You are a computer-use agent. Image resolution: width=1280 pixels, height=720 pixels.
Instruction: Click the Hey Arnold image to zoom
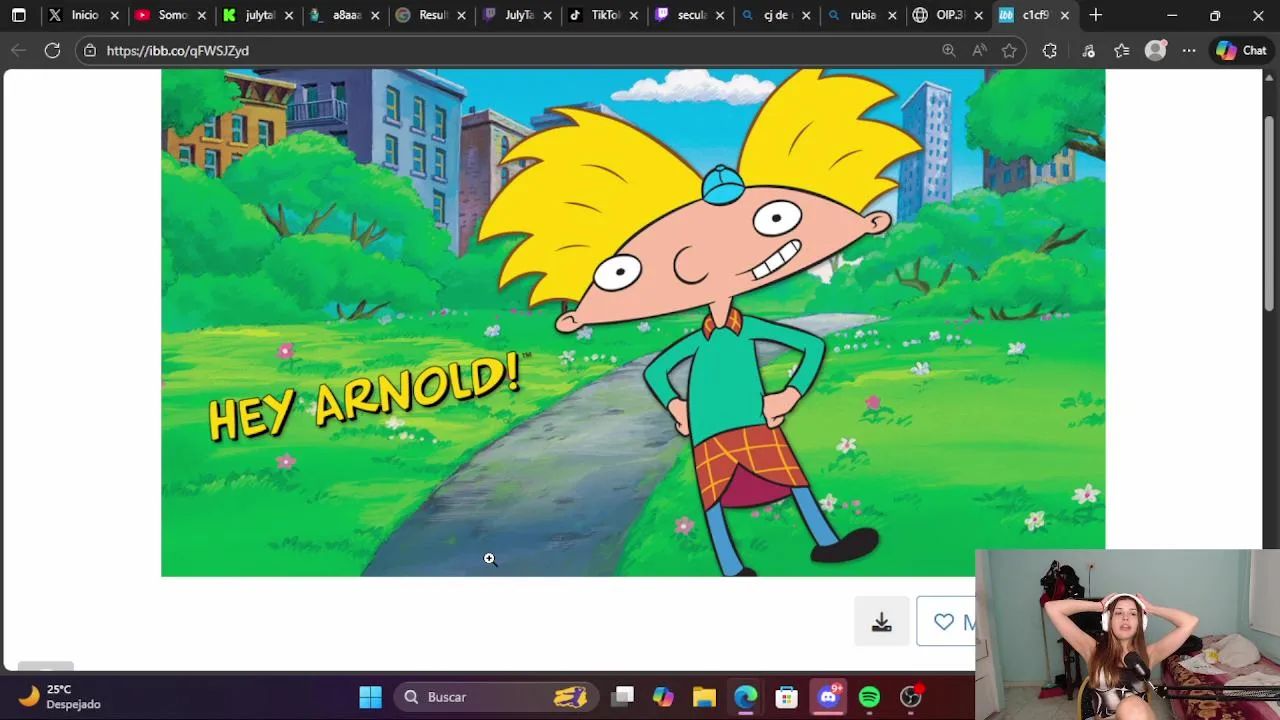click(x=633, y=322)
